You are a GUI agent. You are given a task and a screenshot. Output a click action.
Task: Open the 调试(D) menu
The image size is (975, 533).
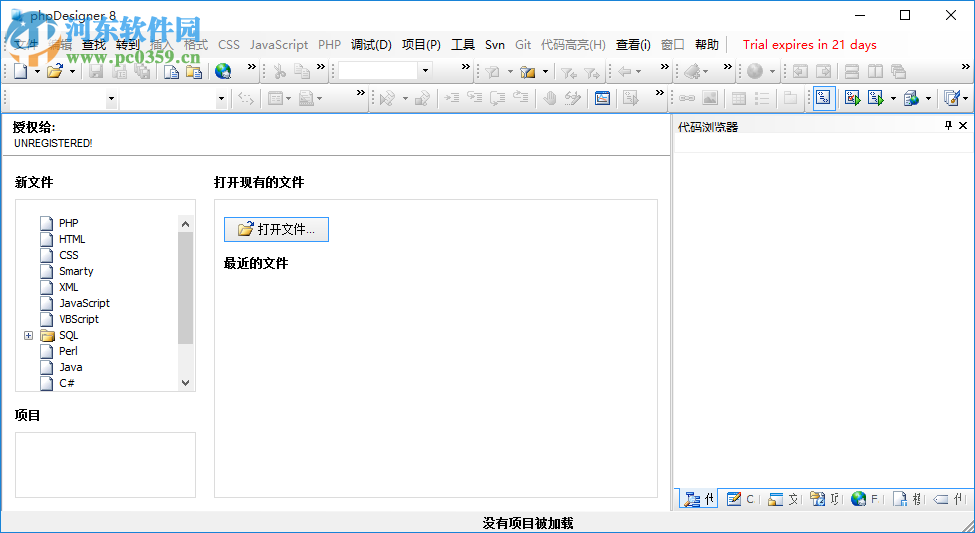click(371, 45)
